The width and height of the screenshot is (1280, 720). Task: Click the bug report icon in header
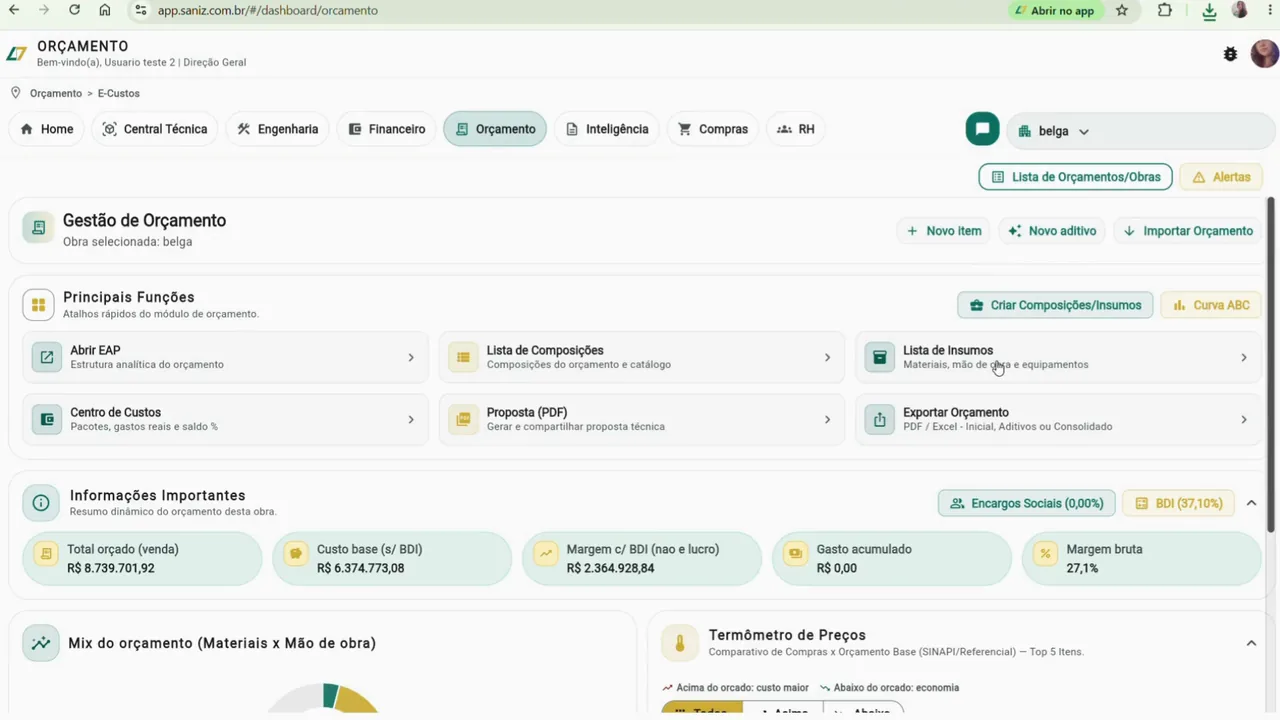tap(1230, 54)
